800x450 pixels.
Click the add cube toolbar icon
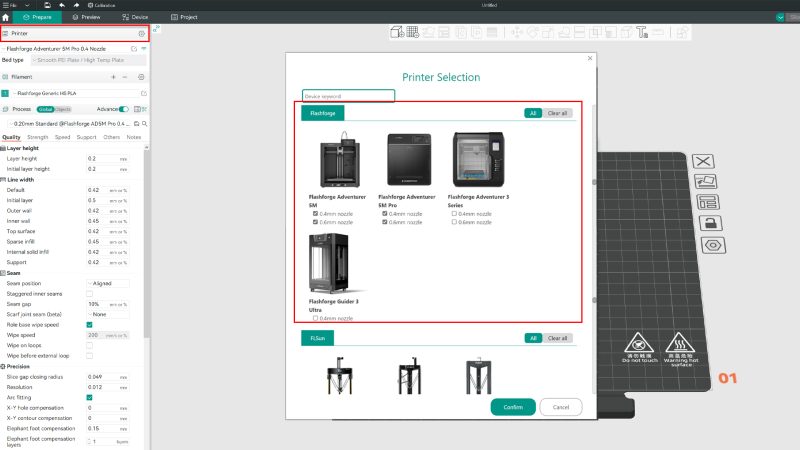[x=397, y=33]
